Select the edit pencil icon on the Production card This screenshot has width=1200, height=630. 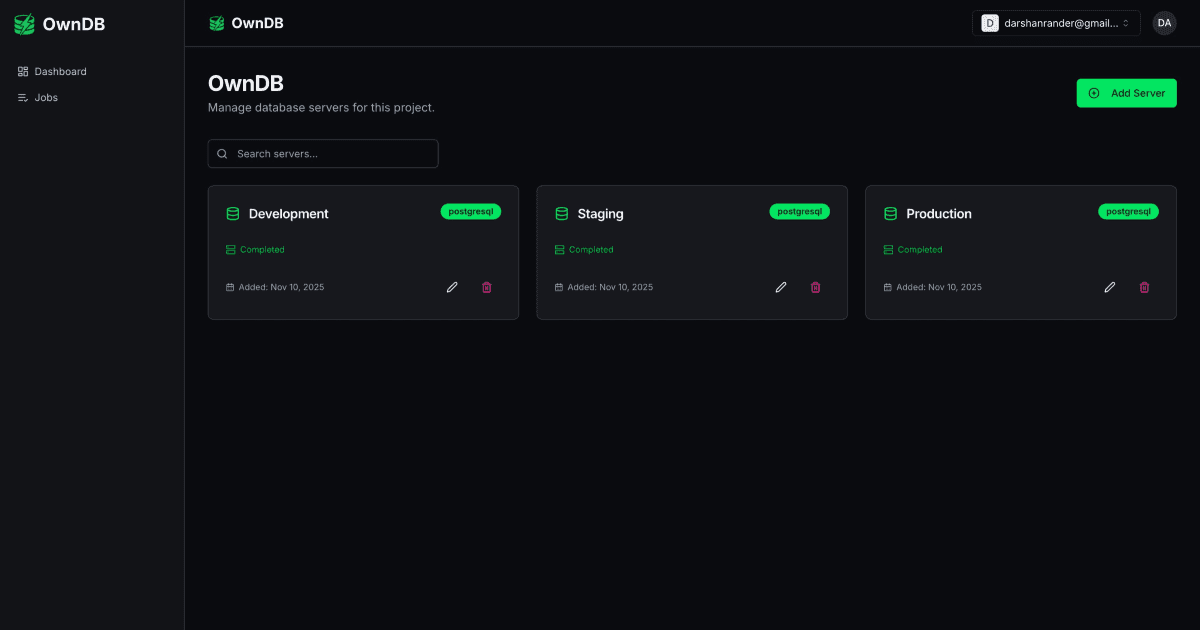(x=1110, y=287)
